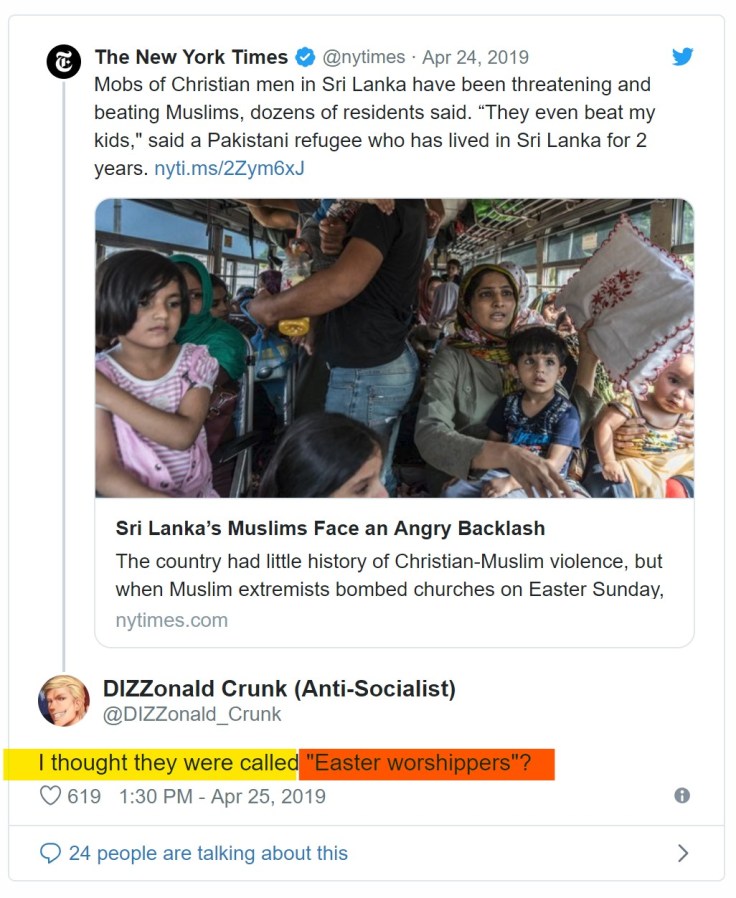
Task: Open the DIZZonald Crunk (Anti-Socialist) display name
Action: coord(279,688)
